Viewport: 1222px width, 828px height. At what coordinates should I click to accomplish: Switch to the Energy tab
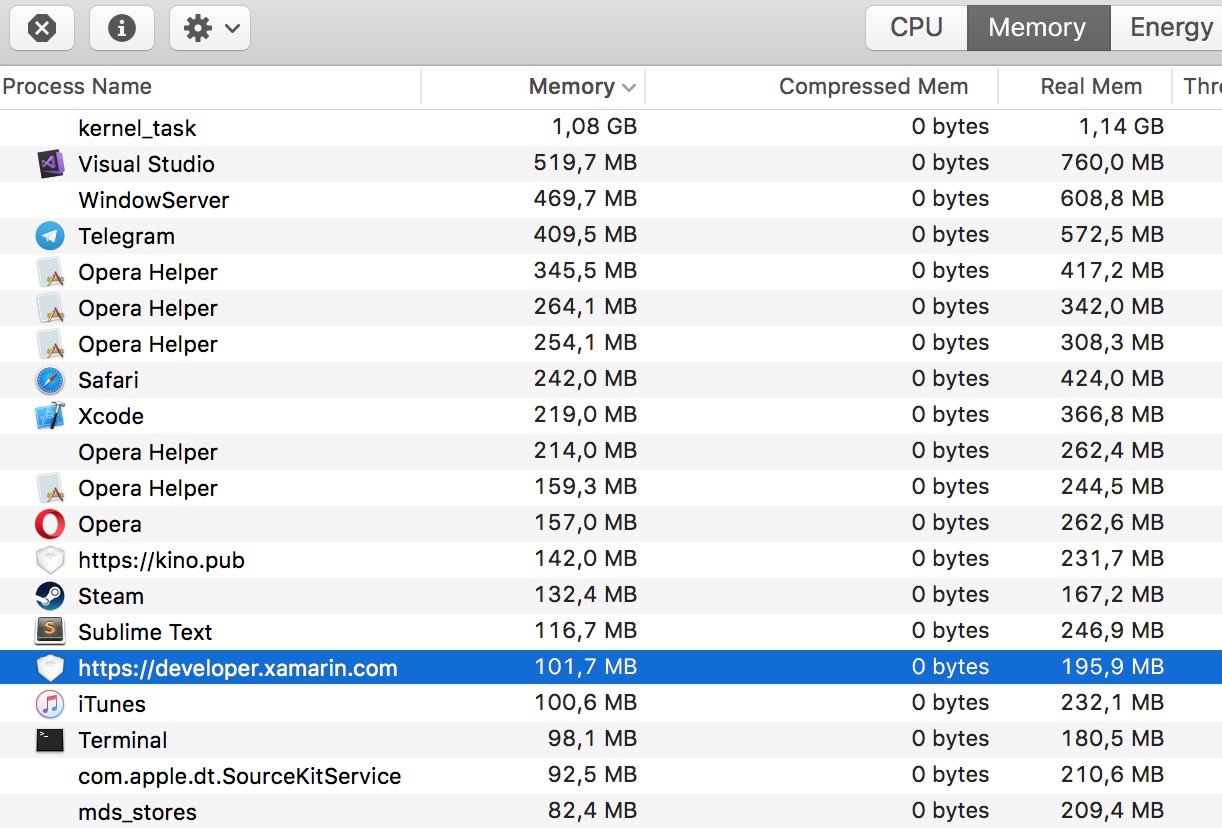[x=1170, y=28]
